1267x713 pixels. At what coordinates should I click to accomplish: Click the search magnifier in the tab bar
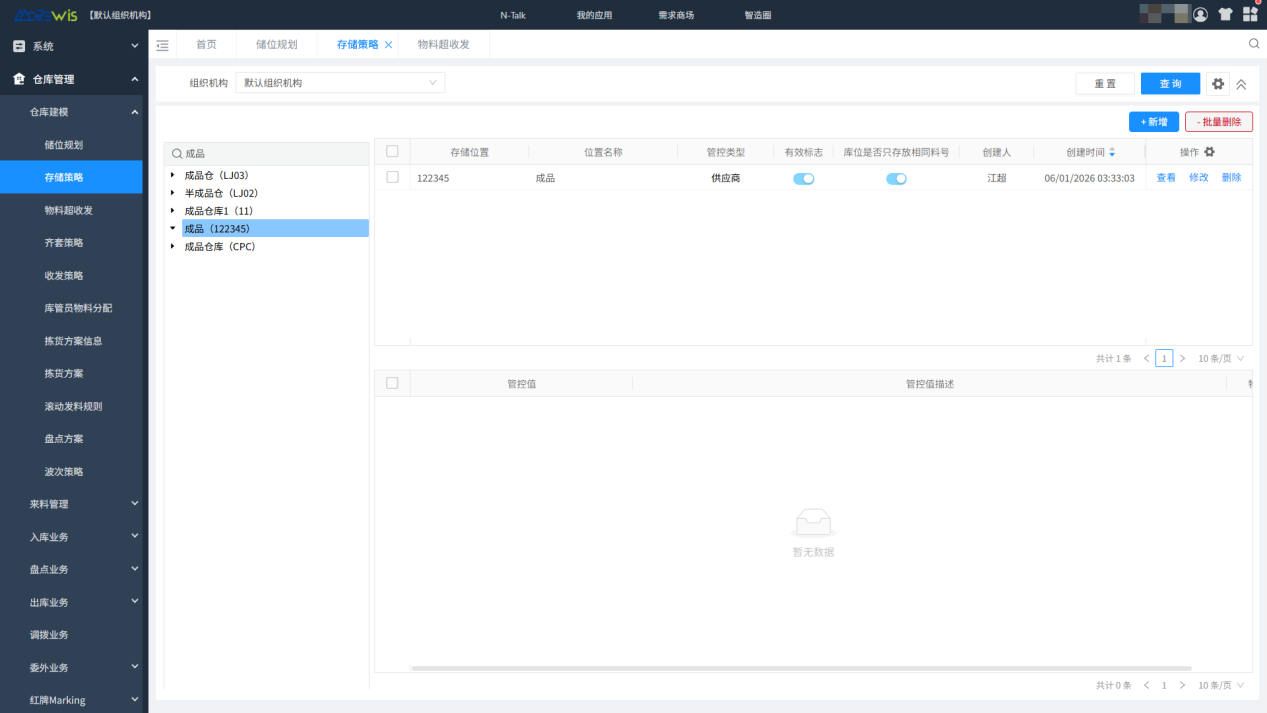point(1254,44)
